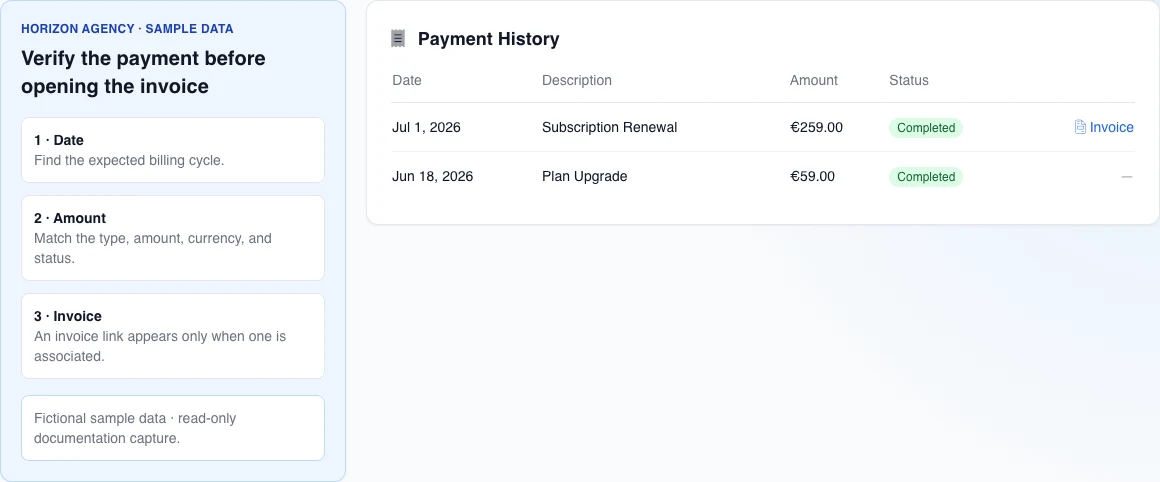1160x482 pixels.
Task: Select the Jun 18, 2026 date cell
Action: [433, 177]
